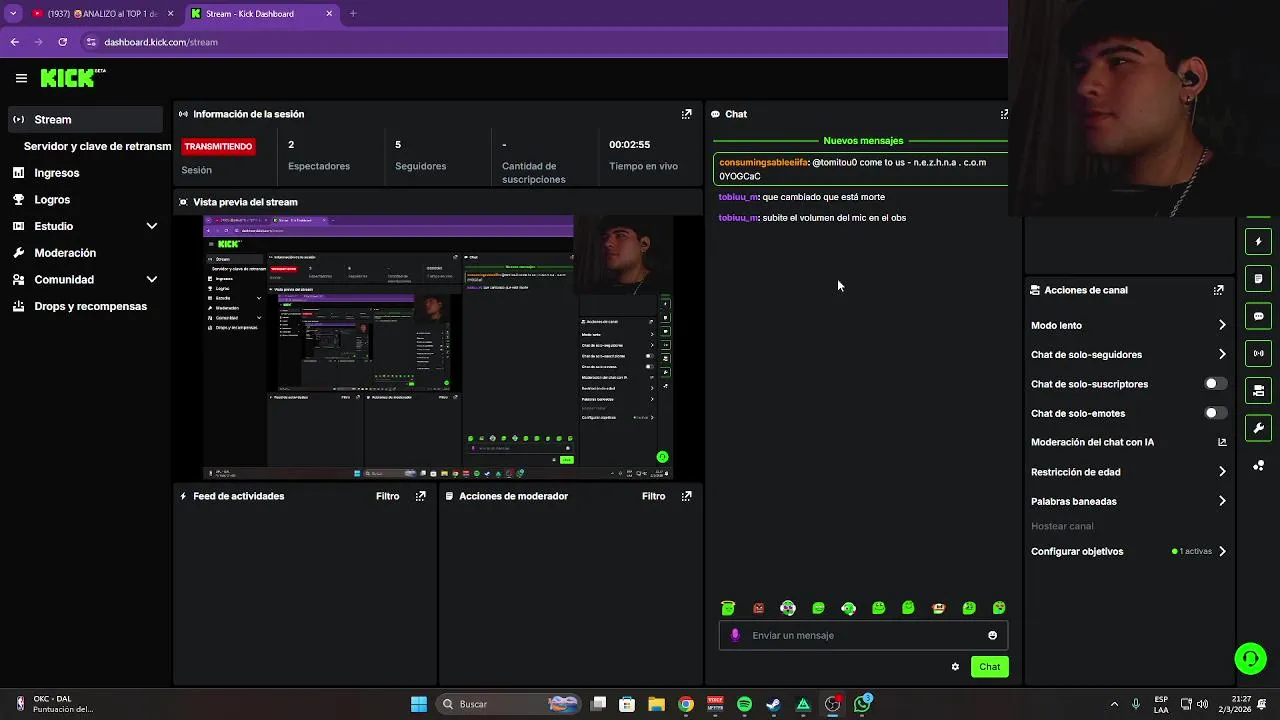Show hidden system tray icons
This screenshot has width=1280, height=720.
(x=1114, y=704)
